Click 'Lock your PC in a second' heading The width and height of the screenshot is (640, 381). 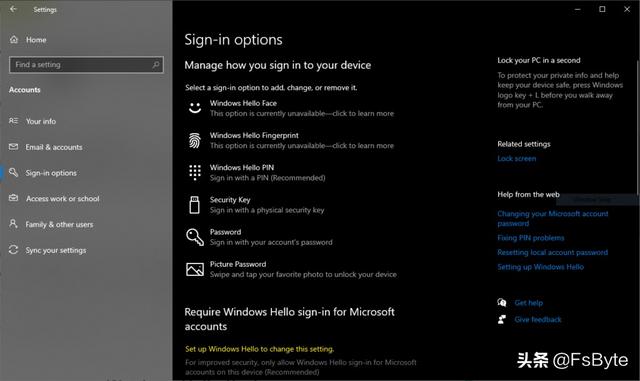point(538,60)
